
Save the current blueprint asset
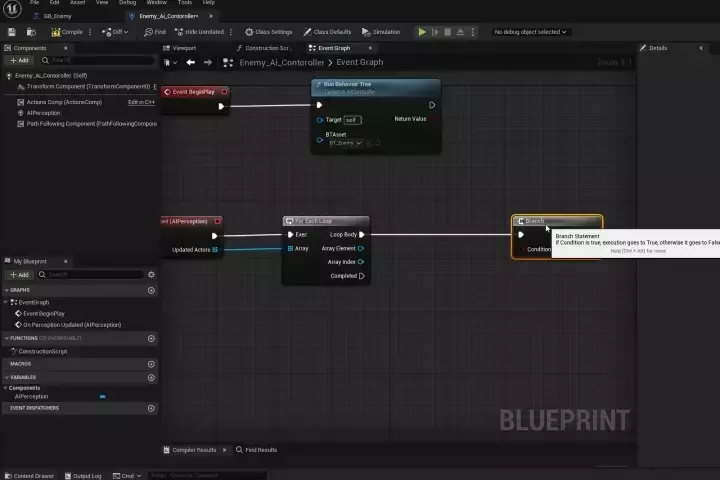[x=12, y=32]
